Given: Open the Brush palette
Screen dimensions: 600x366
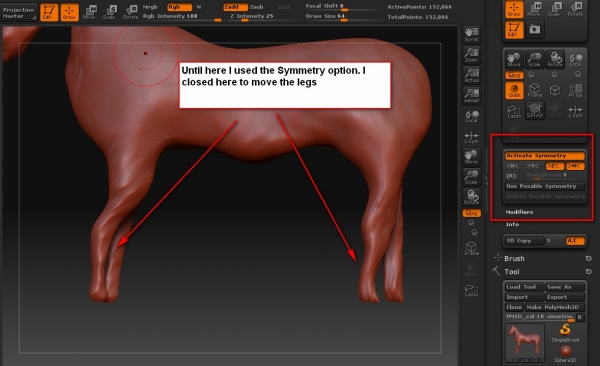Looking at the screenshot, I should [x=514, y=258].
